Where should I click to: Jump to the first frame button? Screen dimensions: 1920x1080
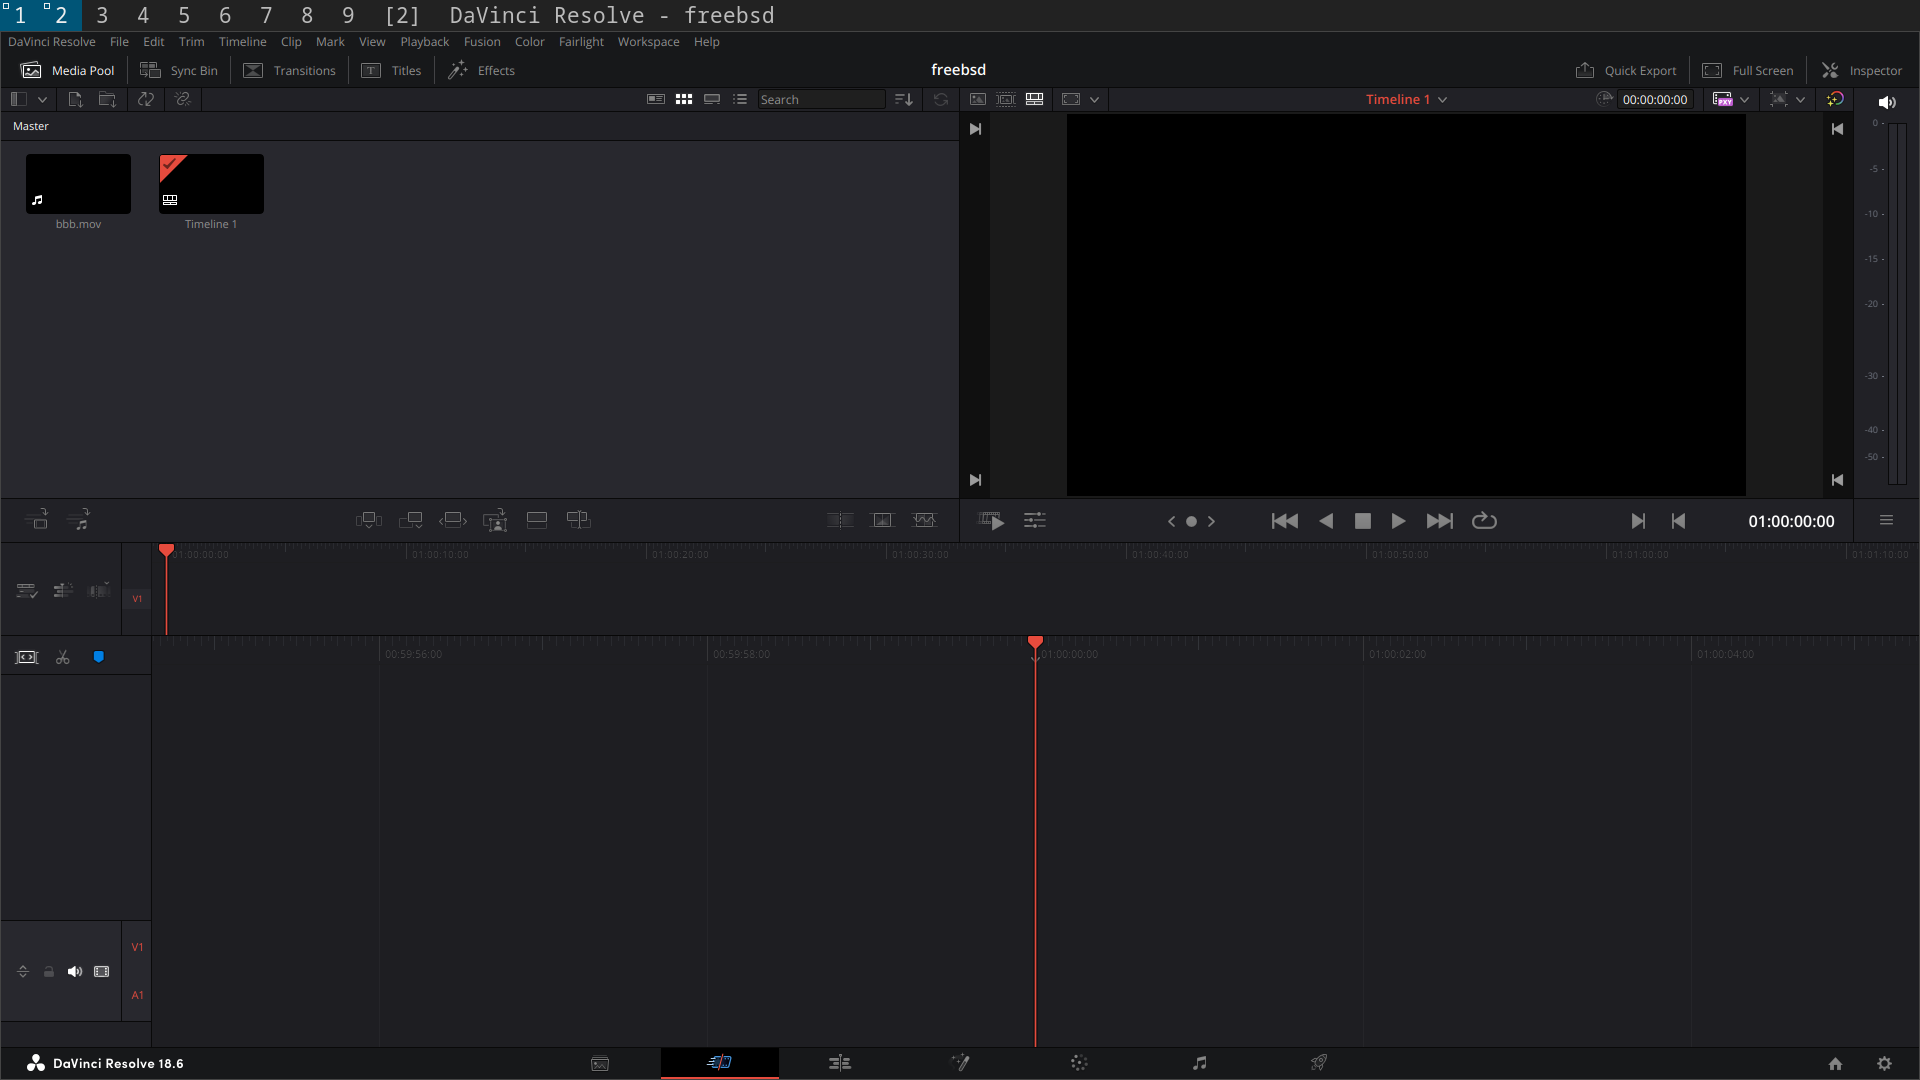(x=1285, y=521)
